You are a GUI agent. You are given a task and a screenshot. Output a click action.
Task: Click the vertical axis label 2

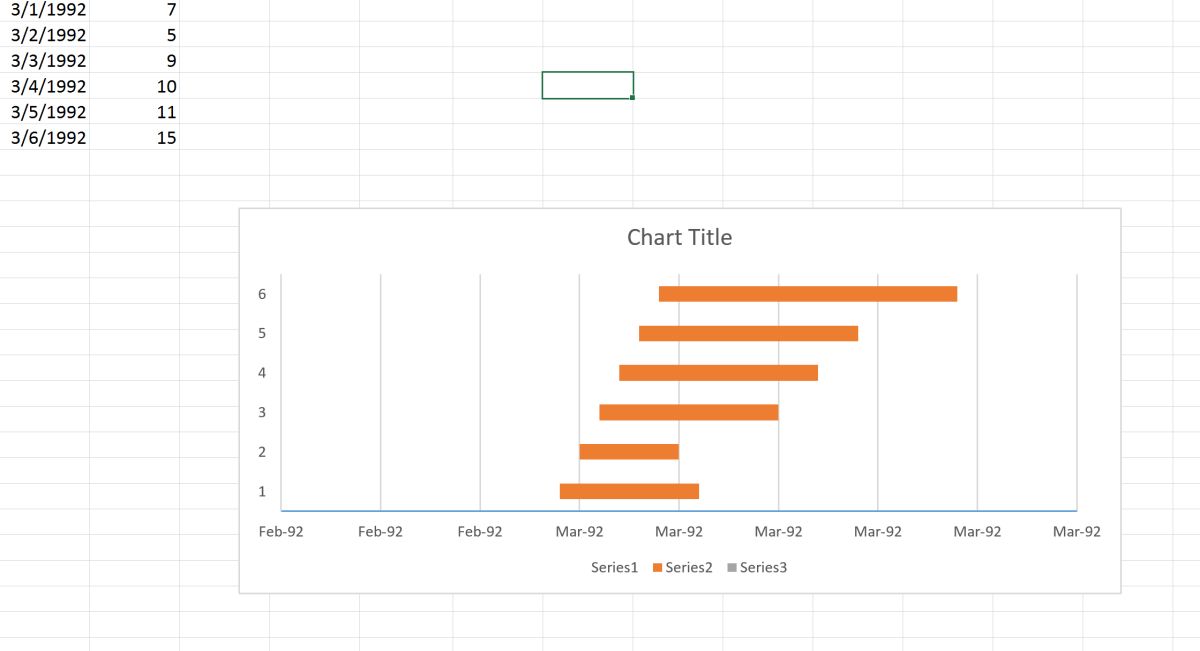coord(262,452)
